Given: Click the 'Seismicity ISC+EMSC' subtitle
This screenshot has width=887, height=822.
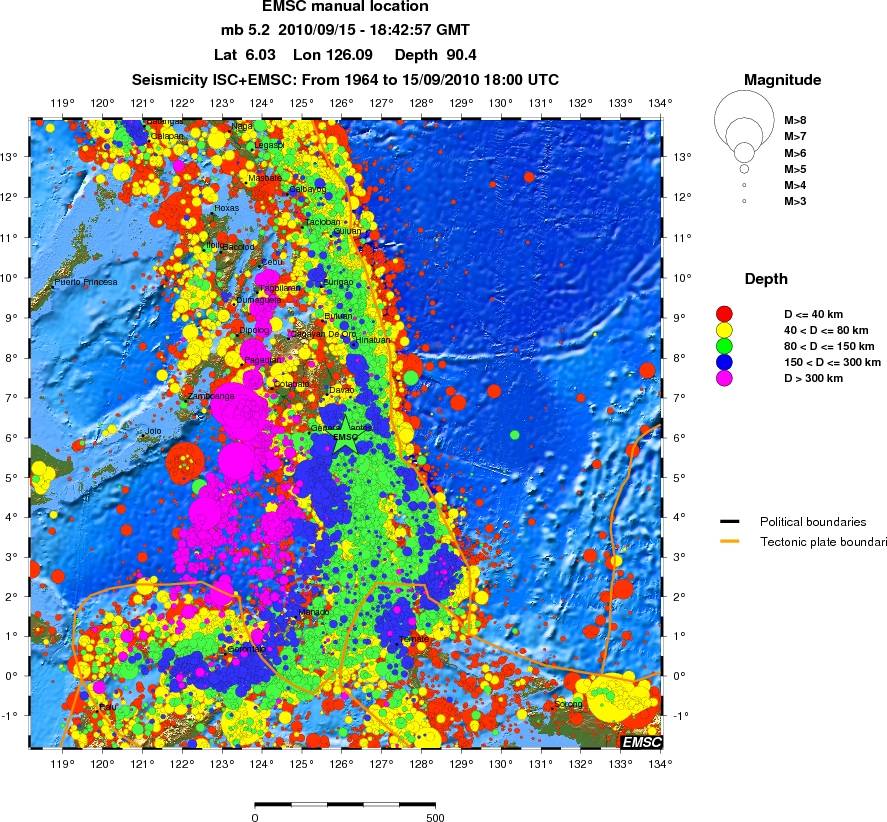Looking at the screenshot, I should tap(345, 80).
